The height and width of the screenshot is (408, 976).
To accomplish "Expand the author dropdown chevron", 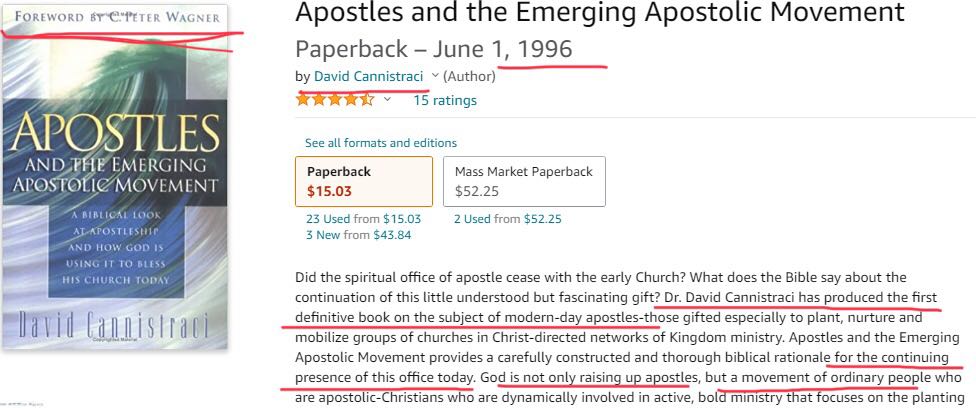I will (434, 76).
